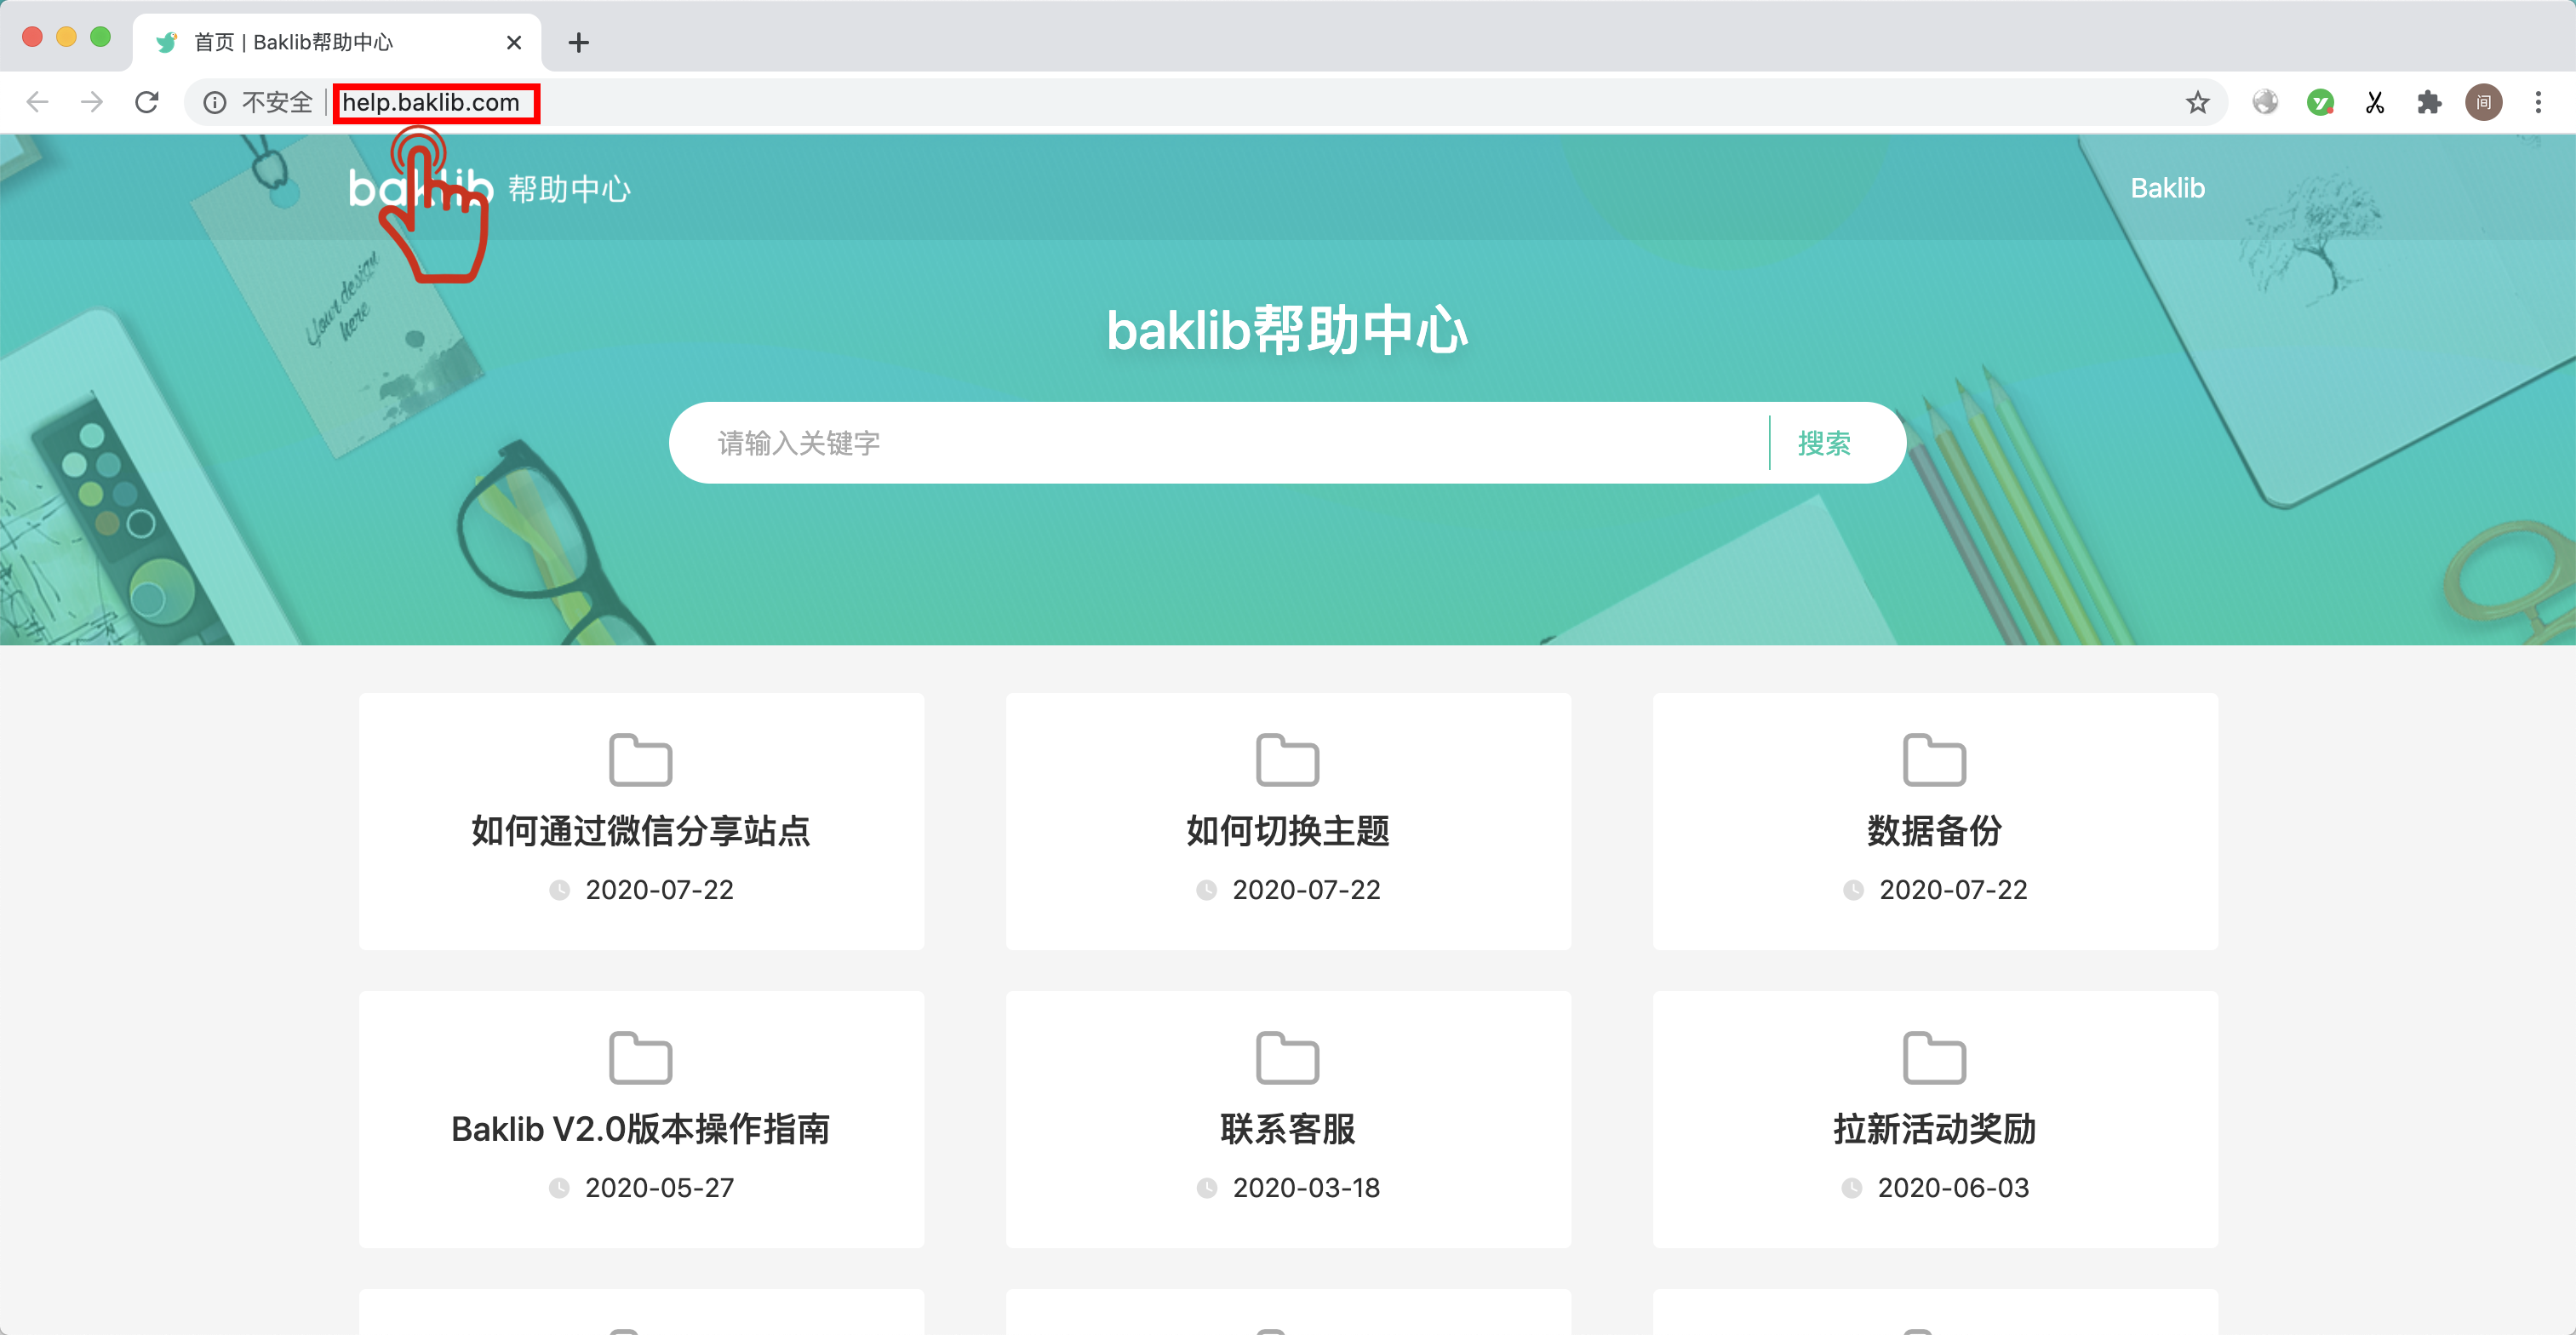Close the Baklib帮助中心 tab

(514, 42)
